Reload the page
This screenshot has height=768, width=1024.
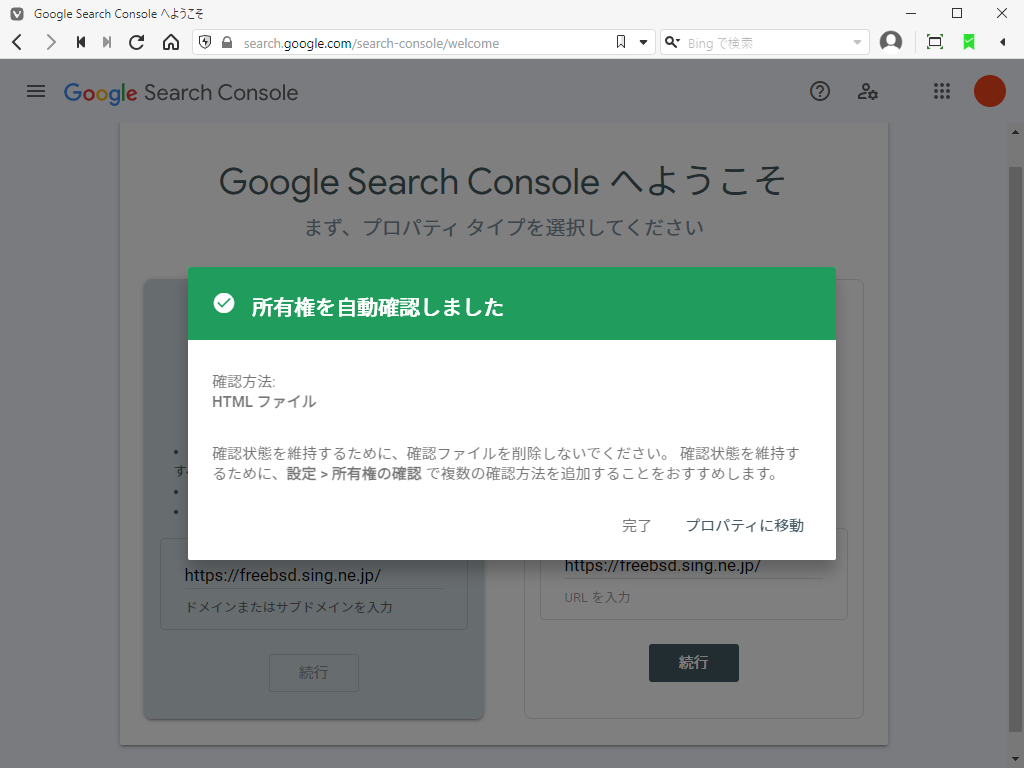(136, 42)
